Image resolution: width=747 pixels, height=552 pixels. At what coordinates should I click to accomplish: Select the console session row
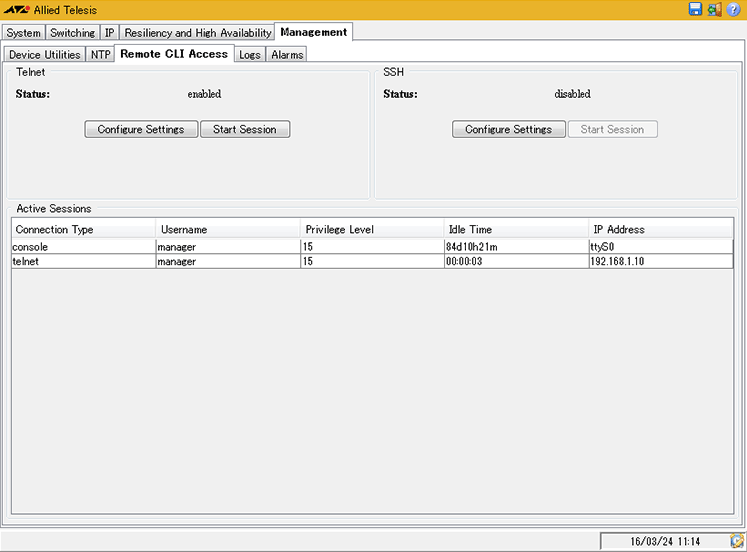point(372,246)
